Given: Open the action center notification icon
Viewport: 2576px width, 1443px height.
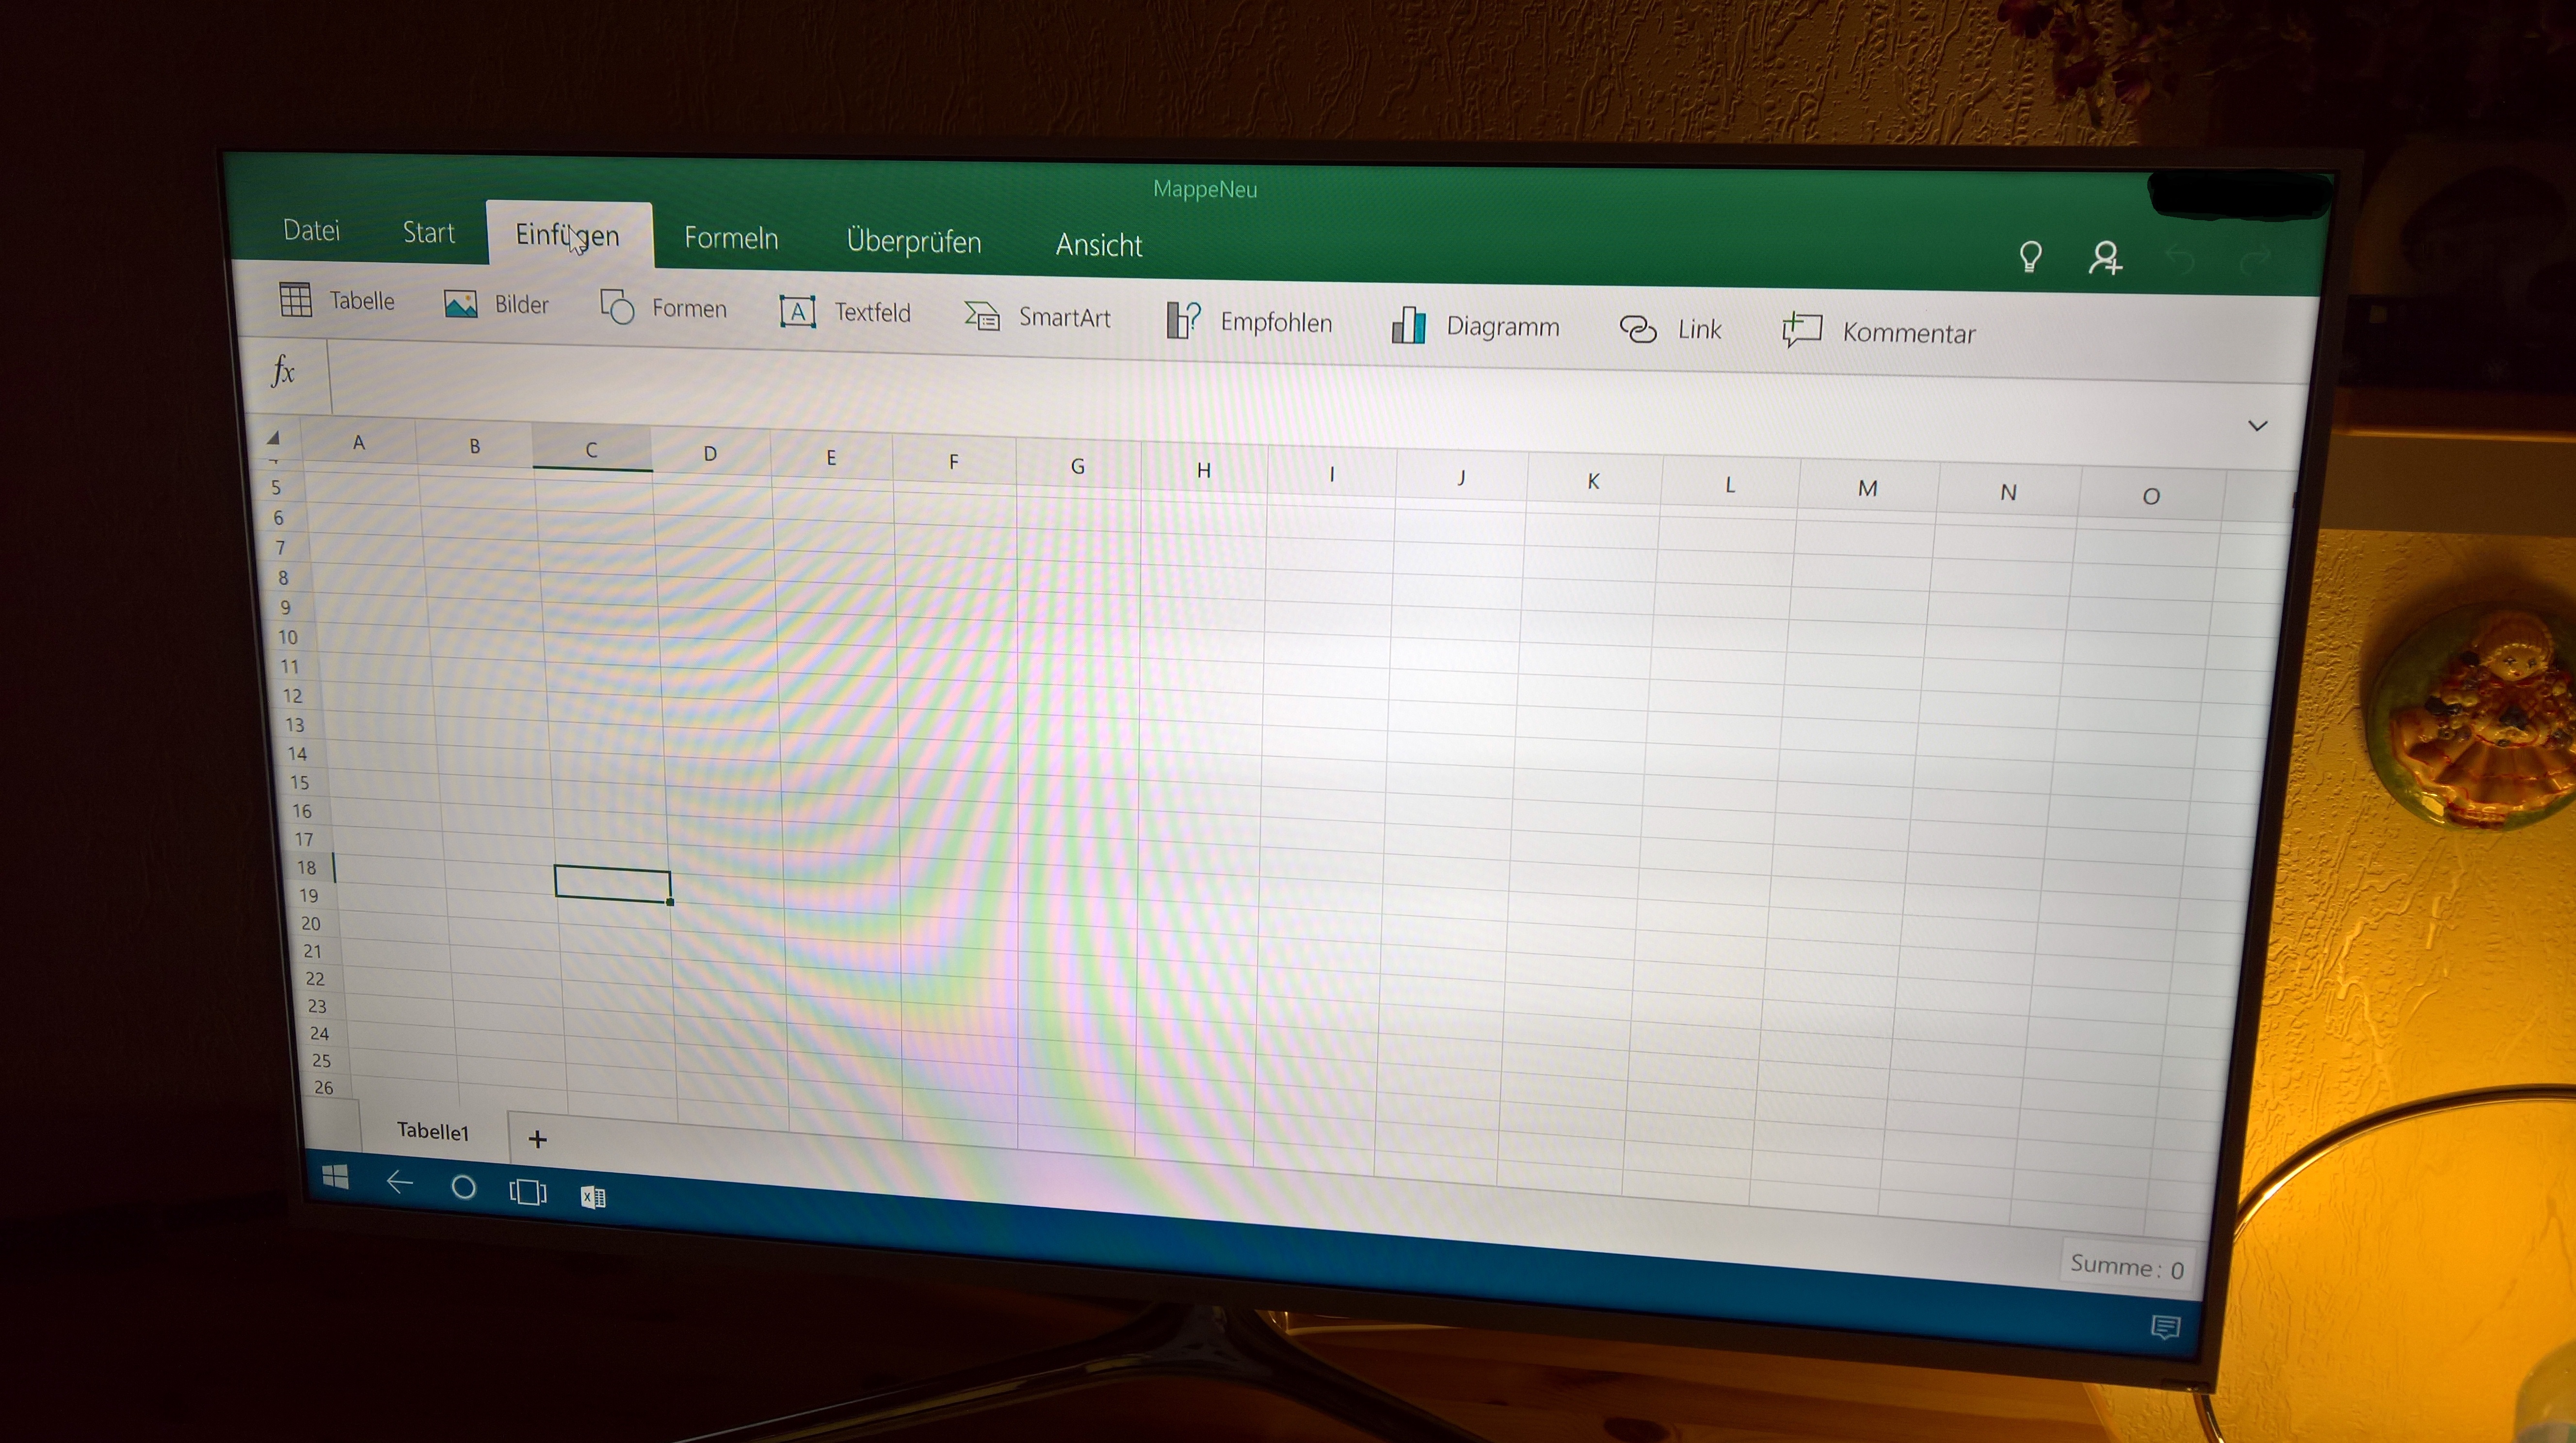Looking at the screenshot, I should pos(2165,1327).
